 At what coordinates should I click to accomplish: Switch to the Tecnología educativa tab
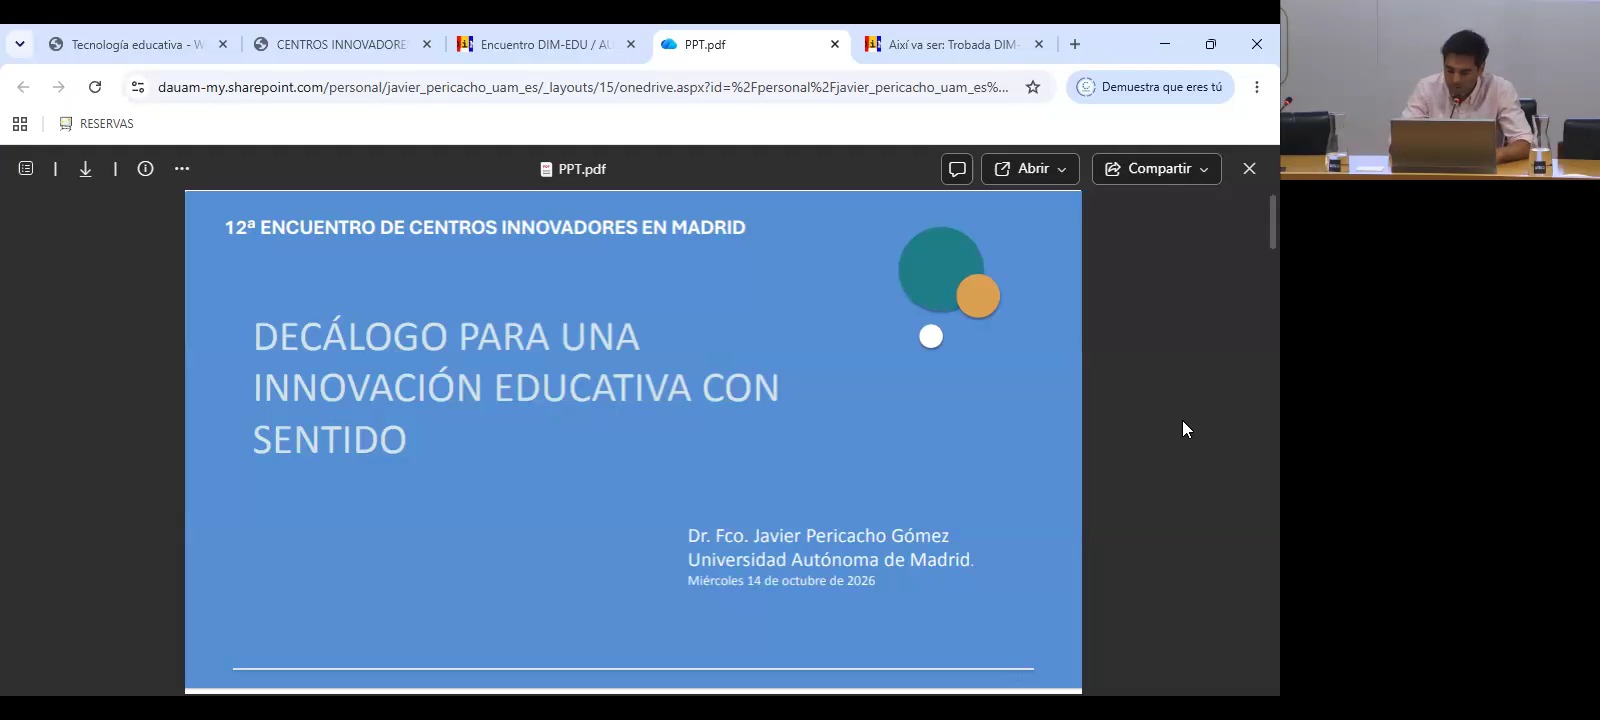(139, 45)
